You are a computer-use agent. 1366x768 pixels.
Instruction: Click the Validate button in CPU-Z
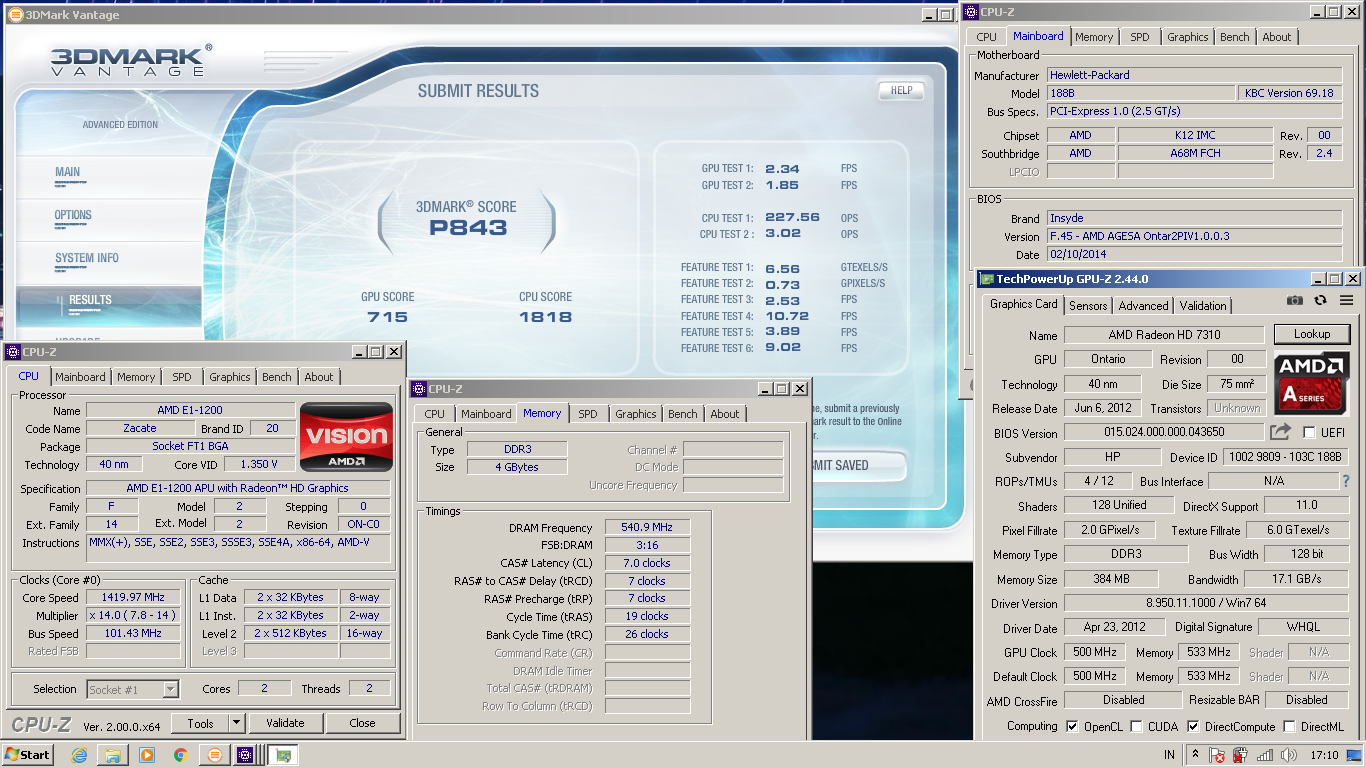(285, 723)
